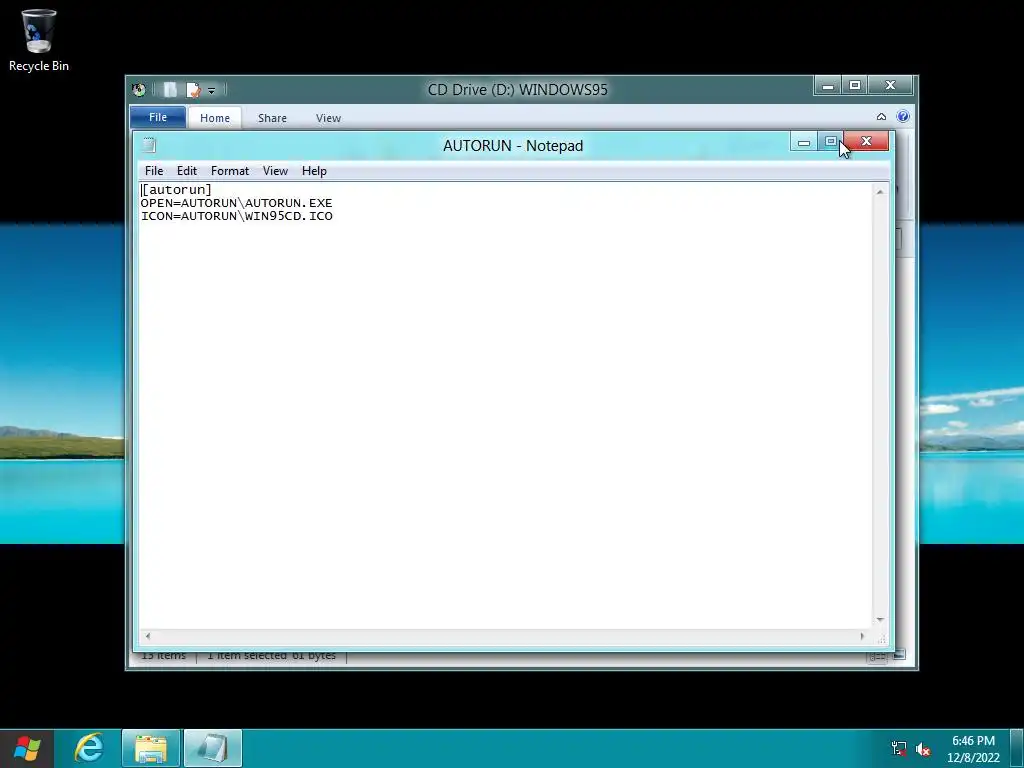This screenshot has width=1024, height=768.
Task: Switch to the View tab in Explorer ribbon
Action: tap(328, 118)
